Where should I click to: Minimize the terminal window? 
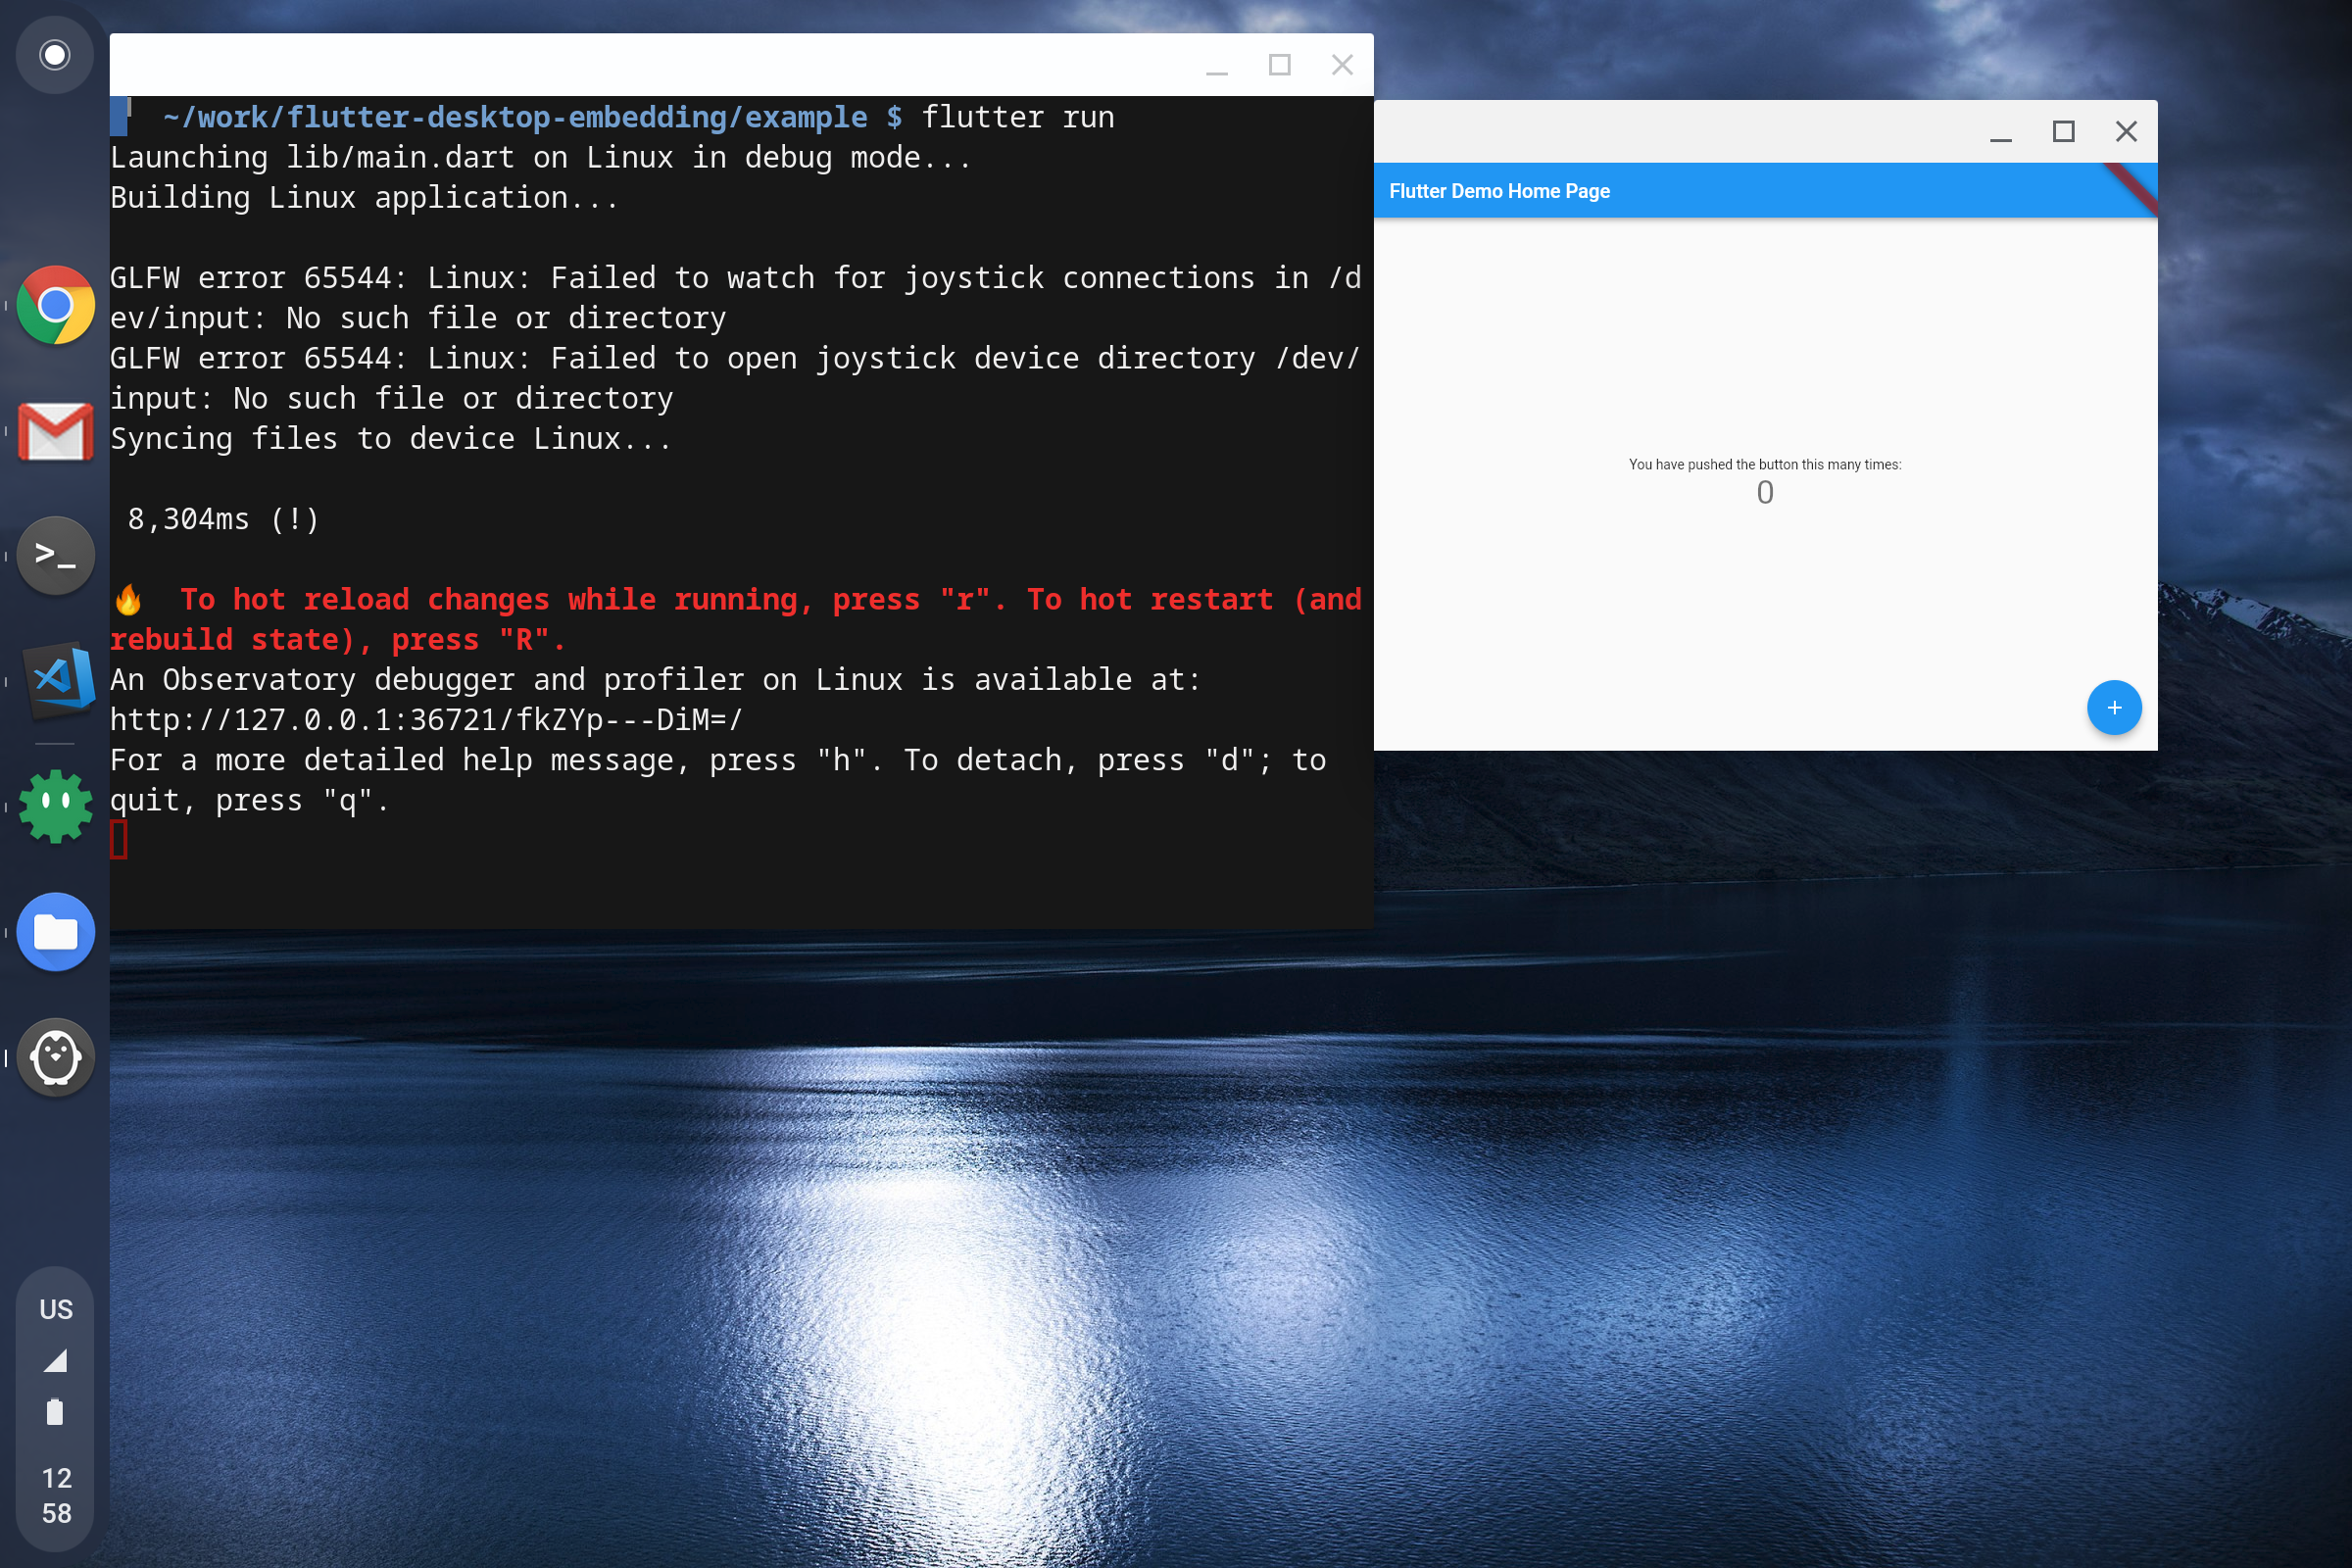point(1216,66)
